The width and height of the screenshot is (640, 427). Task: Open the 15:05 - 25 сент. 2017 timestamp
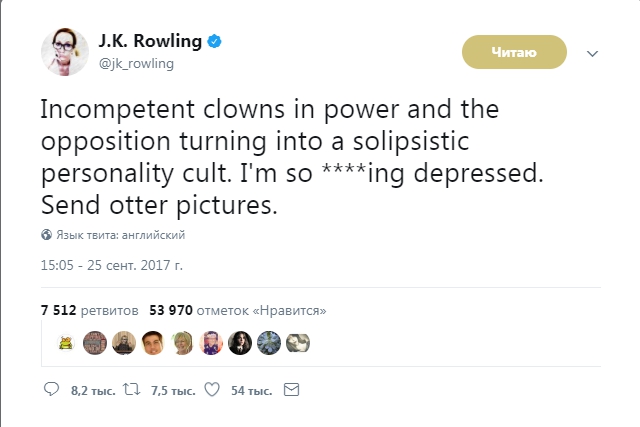click(x=112, y=265)
